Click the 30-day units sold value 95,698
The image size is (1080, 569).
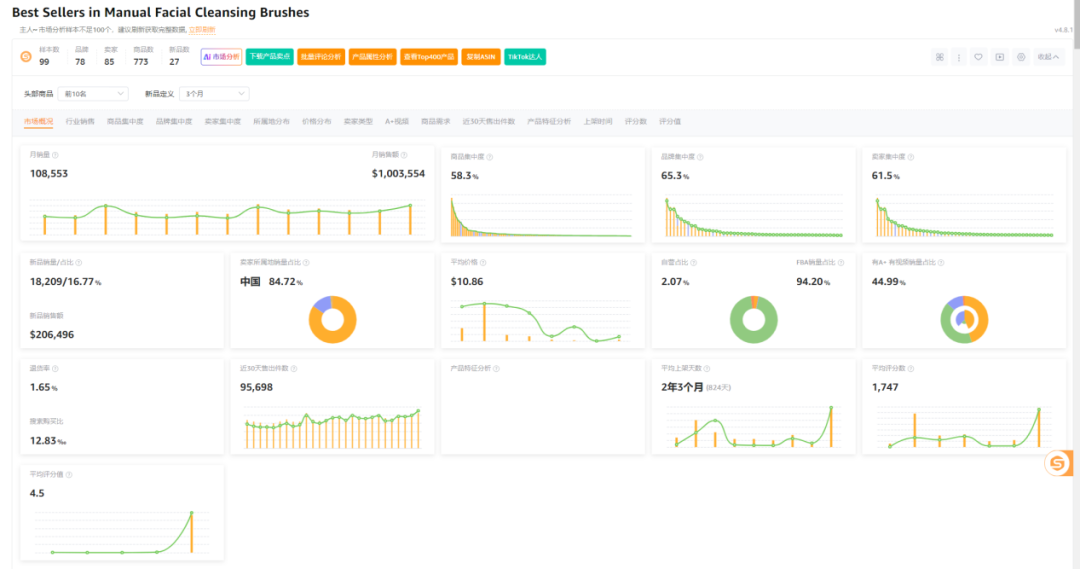pyautogui.click(x=256, y=387)
